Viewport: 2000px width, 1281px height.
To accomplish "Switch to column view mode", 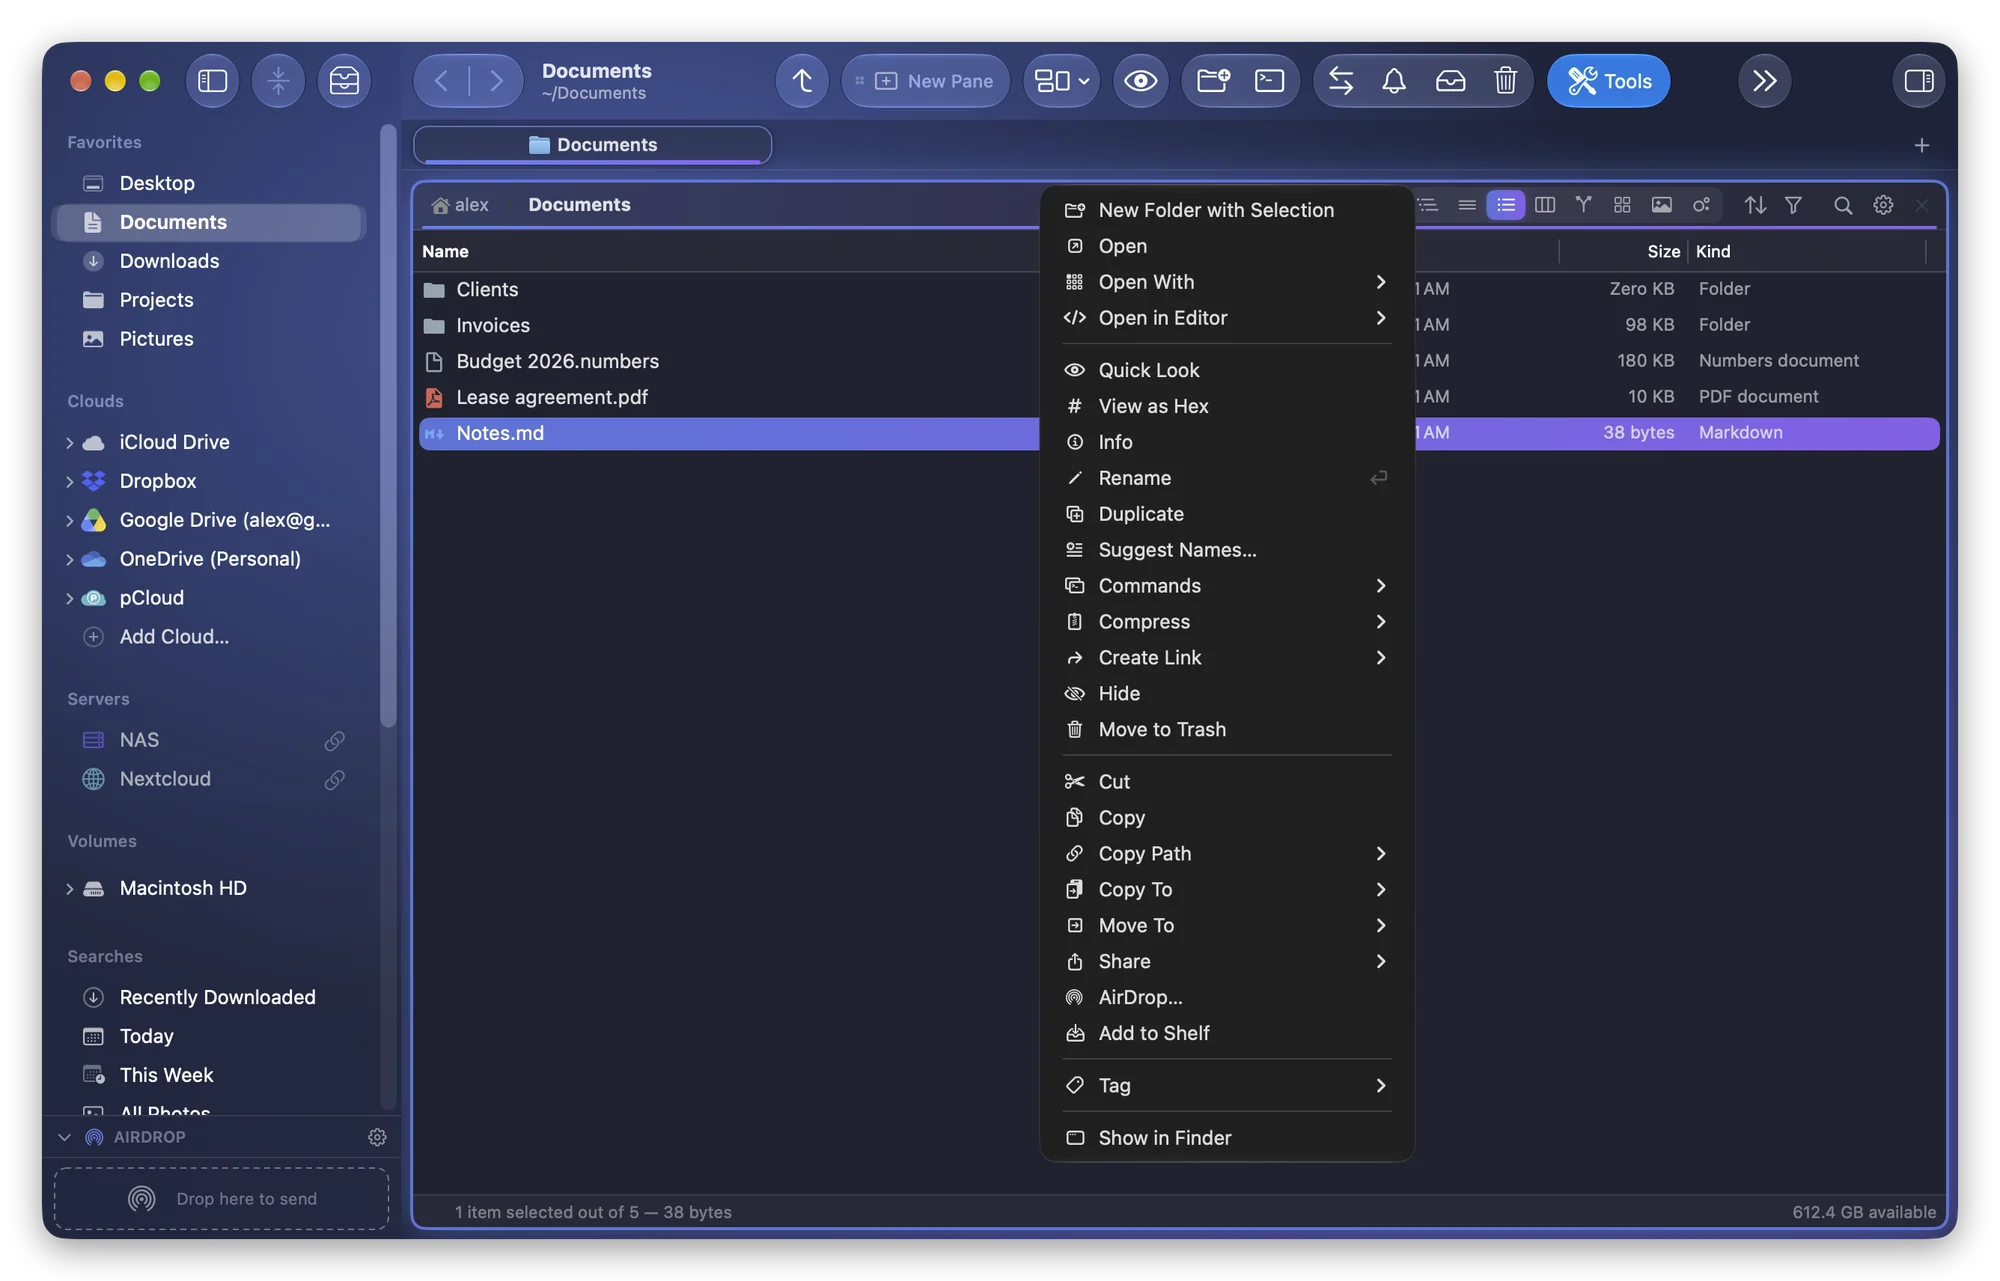I will [1544, 205].
